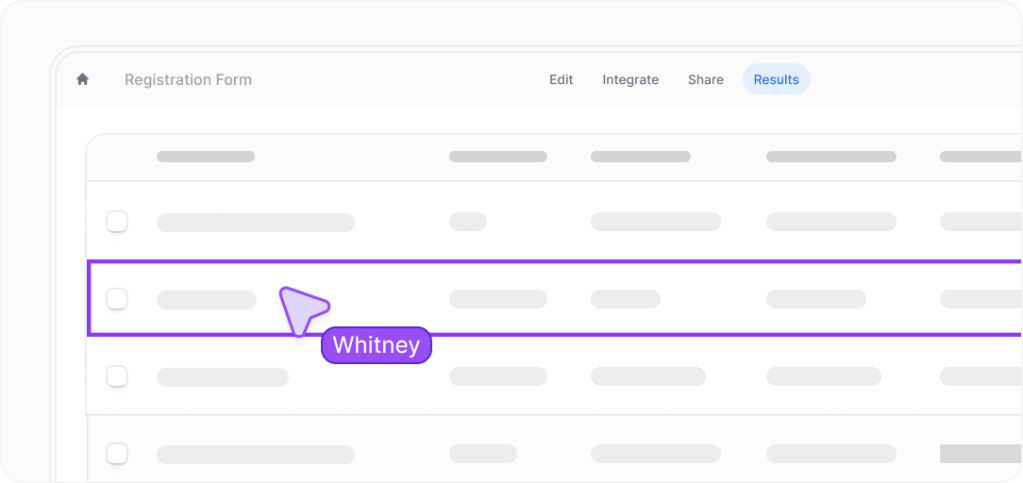Click the third row's name placeholder
Image resolution: width=1023 pixels, height=483 pixels.
coord(222,377)
